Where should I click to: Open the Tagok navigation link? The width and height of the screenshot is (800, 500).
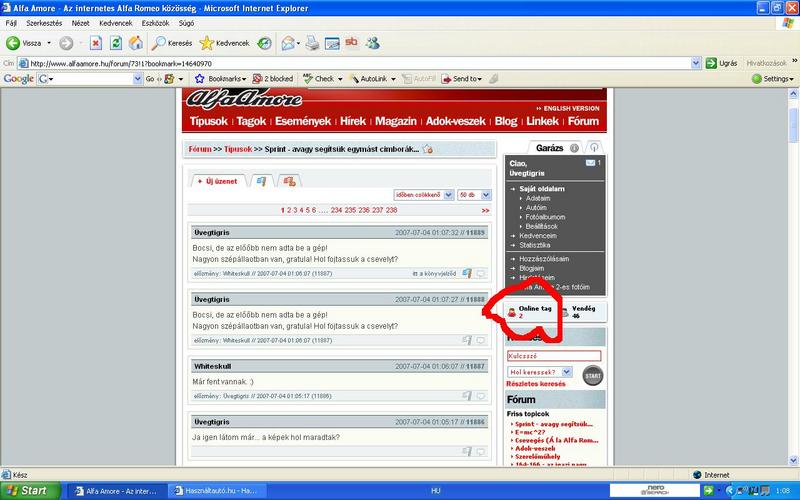point(251,121)
